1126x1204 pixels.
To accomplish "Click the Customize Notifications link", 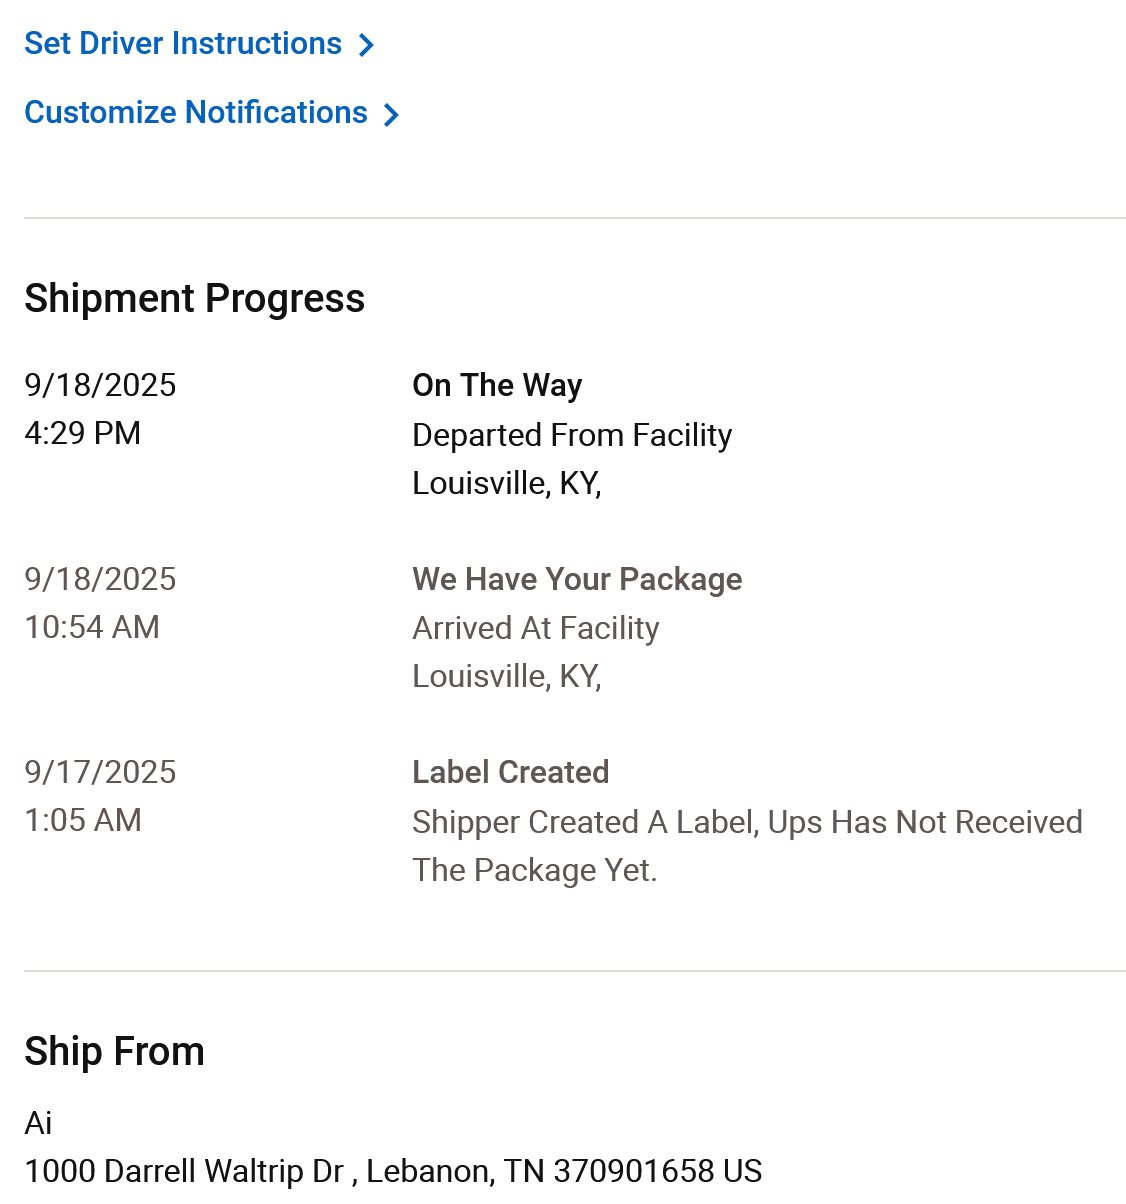I will (196, 113).
